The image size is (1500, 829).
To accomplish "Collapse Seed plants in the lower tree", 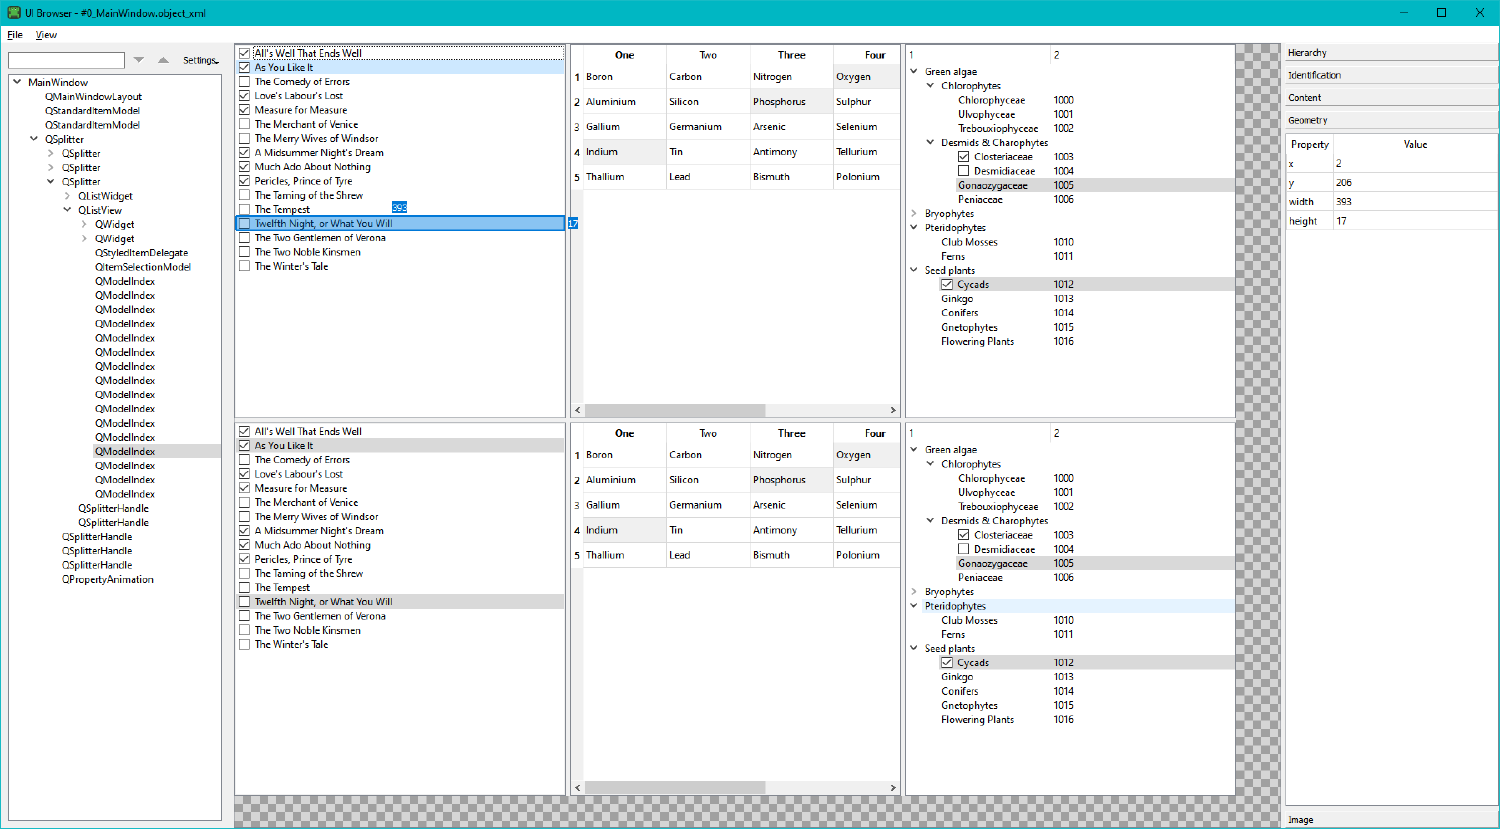I will [914, 649].
